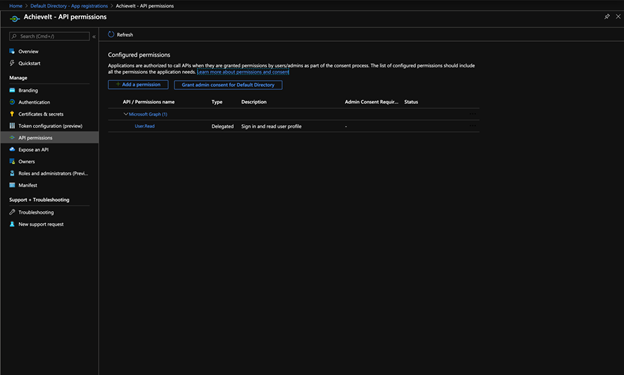
Task: Click Add a permission button
Action: (138, 84)
